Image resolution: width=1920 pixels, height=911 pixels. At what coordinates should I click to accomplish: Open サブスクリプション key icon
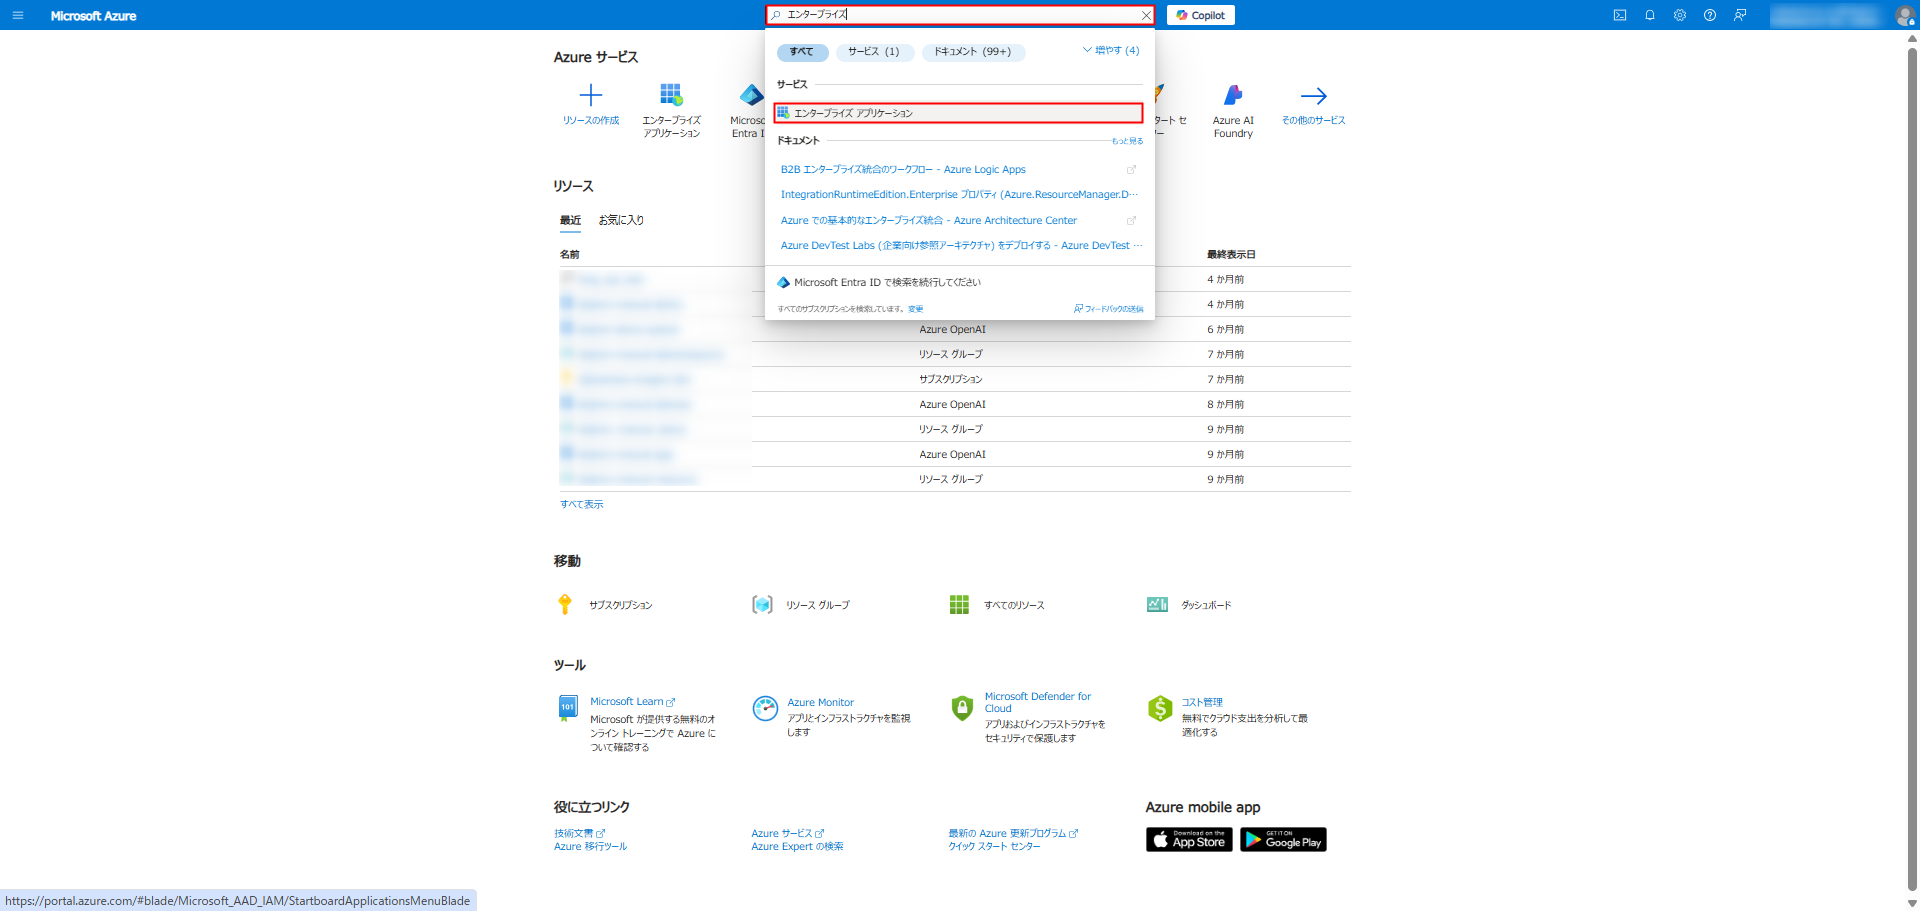(565, 605)
